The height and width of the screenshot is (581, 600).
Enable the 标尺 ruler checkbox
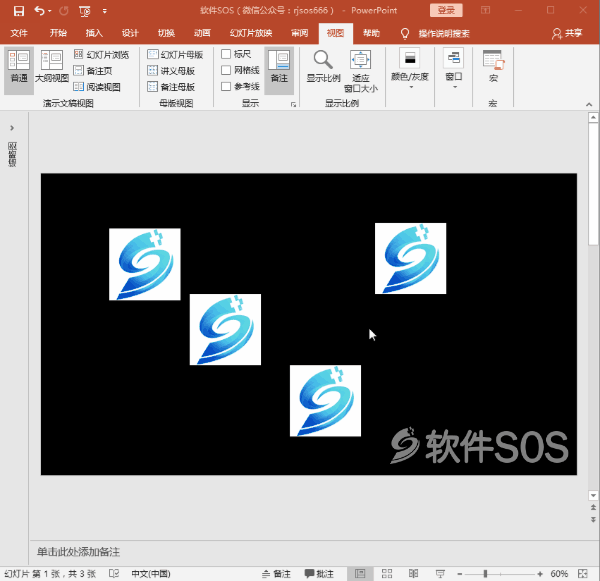[x=226, y=54]
